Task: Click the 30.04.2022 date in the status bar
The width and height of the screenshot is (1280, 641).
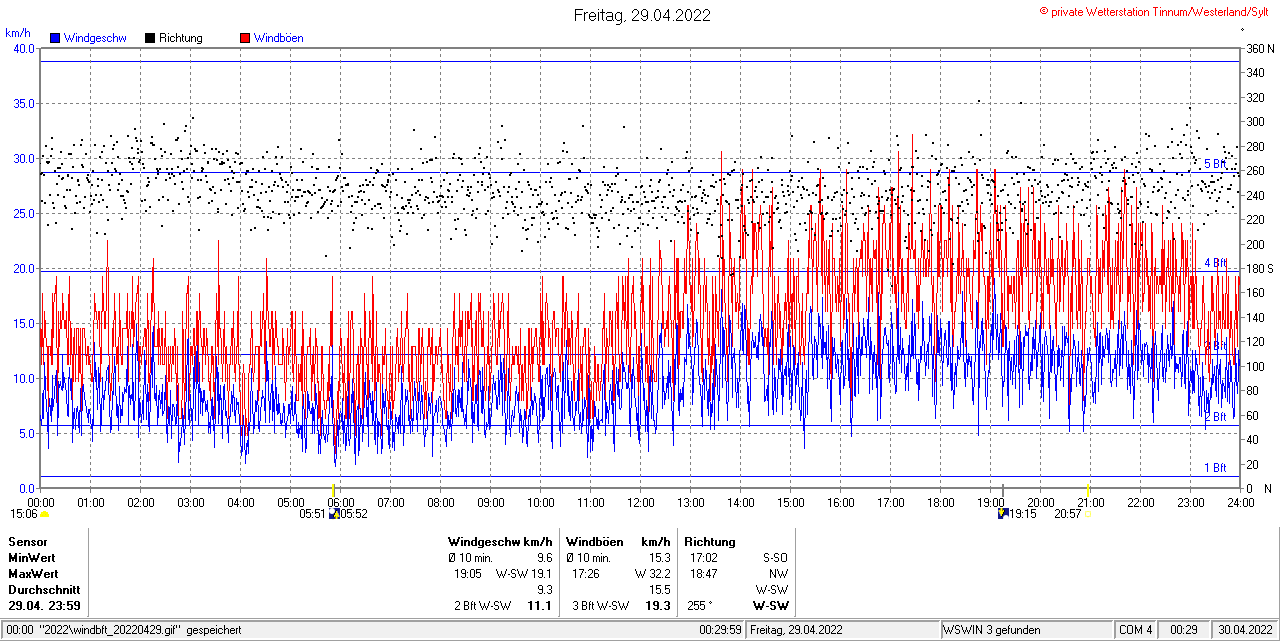Action: tap(1244, 630)
